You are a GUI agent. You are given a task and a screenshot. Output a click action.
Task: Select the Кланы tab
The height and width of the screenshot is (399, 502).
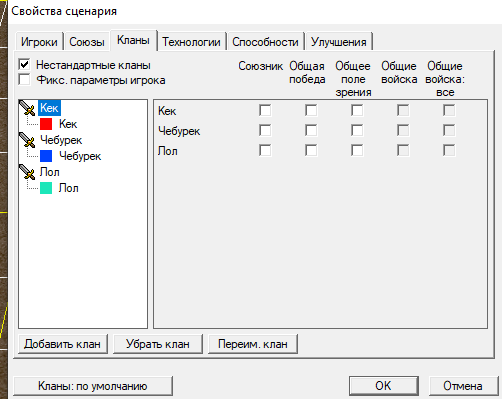(133, 40)
